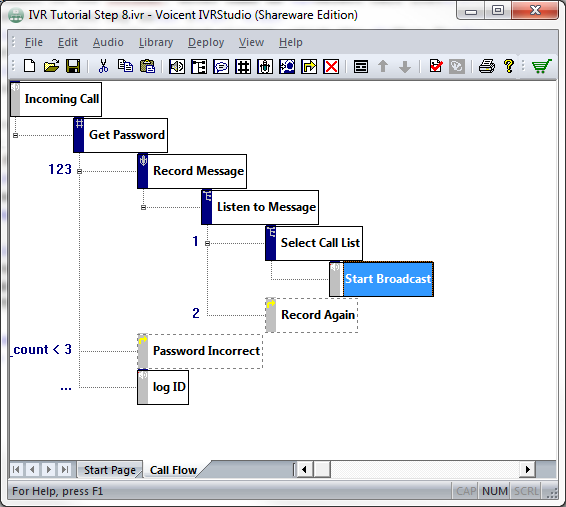Screen dimensions: 566x507
Task: Click the horizontal scrollbar right arrow
Action: pos(528,469)
